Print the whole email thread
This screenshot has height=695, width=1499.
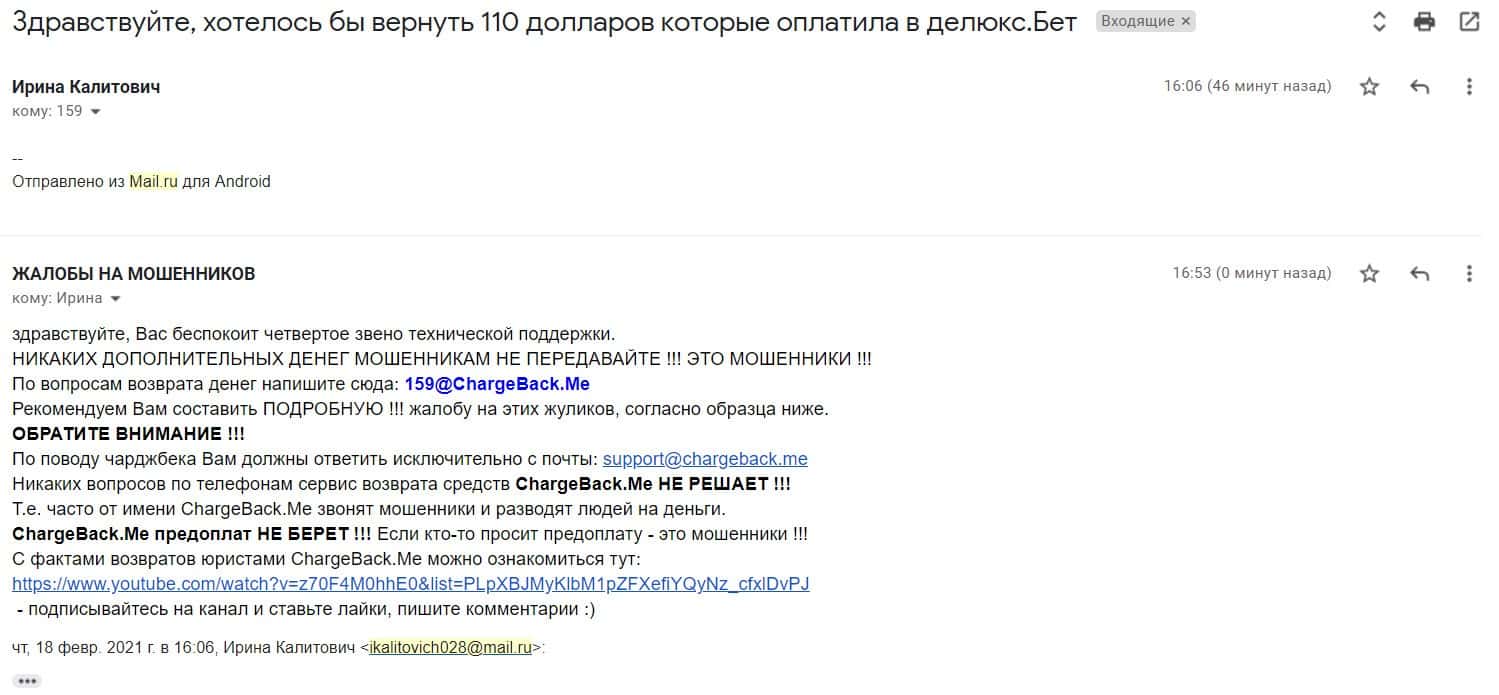coord(1425,22)
